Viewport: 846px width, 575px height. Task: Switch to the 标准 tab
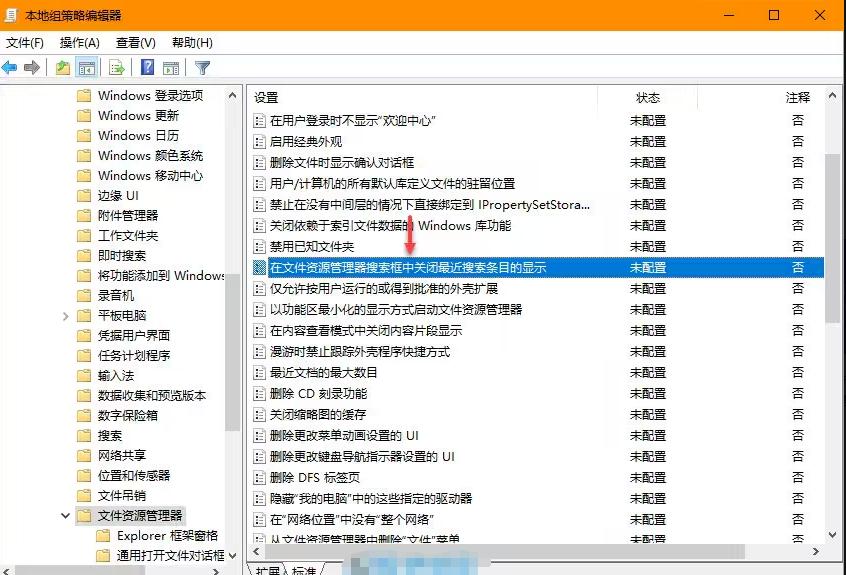click(x=304, y=570)
